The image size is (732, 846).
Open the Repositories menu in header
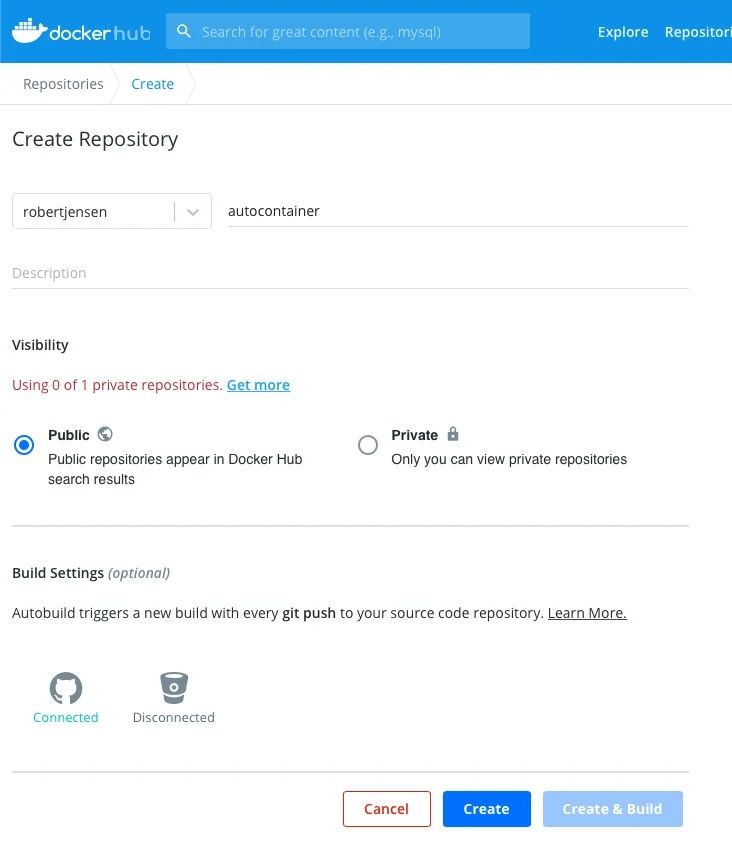pyautogui.click(x=698, y=32)
